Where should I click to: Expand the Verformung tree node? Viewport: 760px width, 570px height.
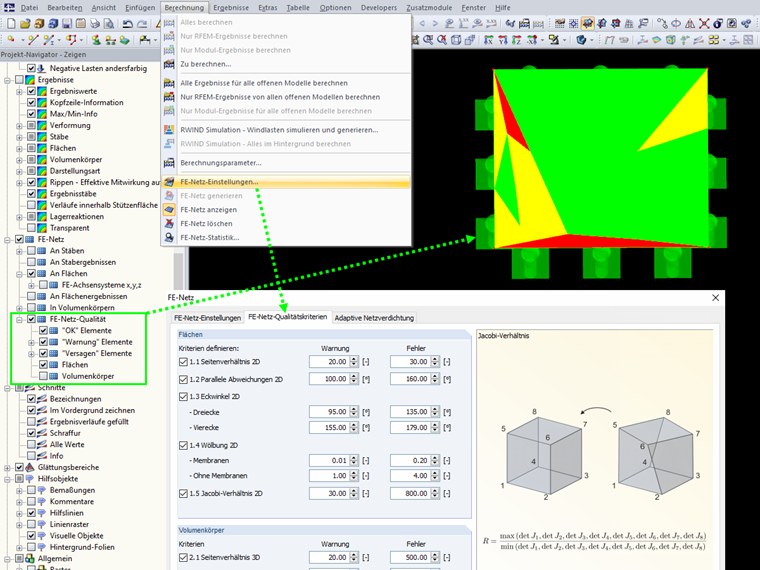click(x=19, y=126)
